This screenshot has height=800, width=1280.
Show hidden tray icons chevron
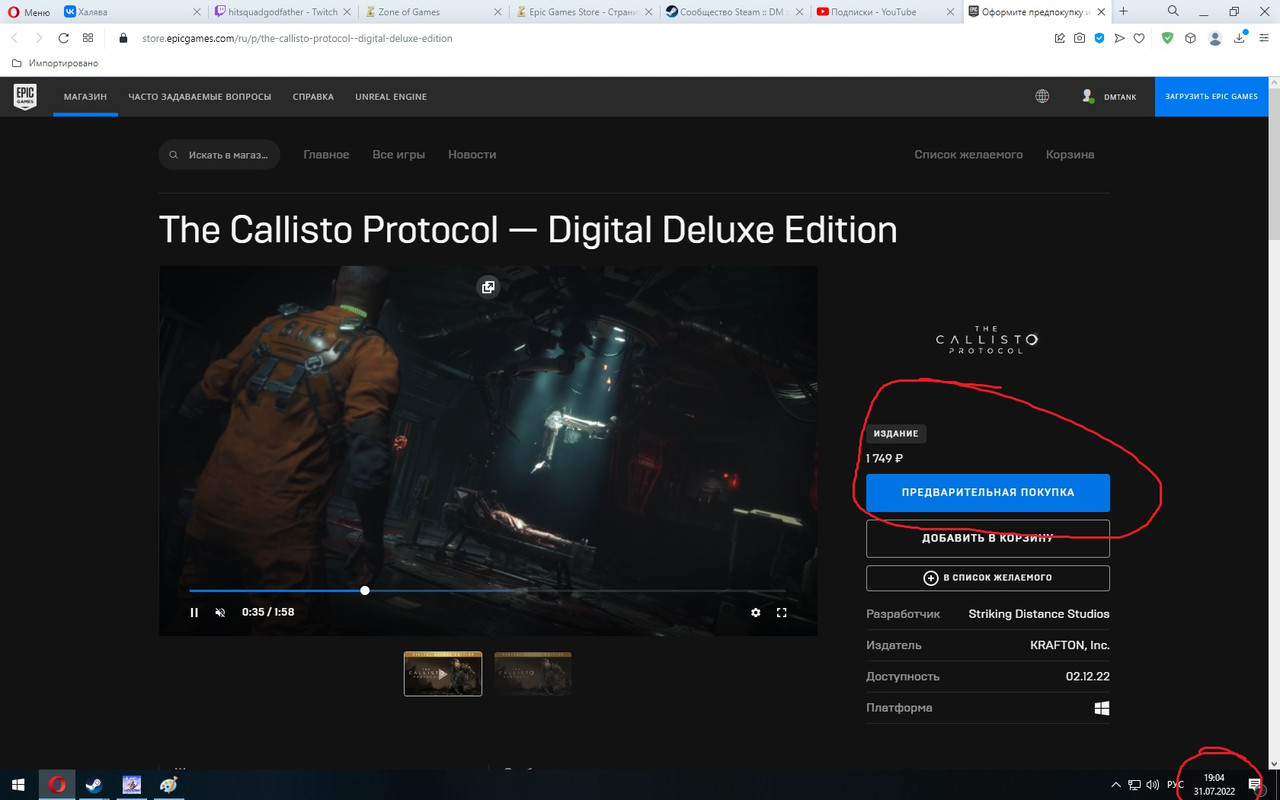pos(1116,785)
